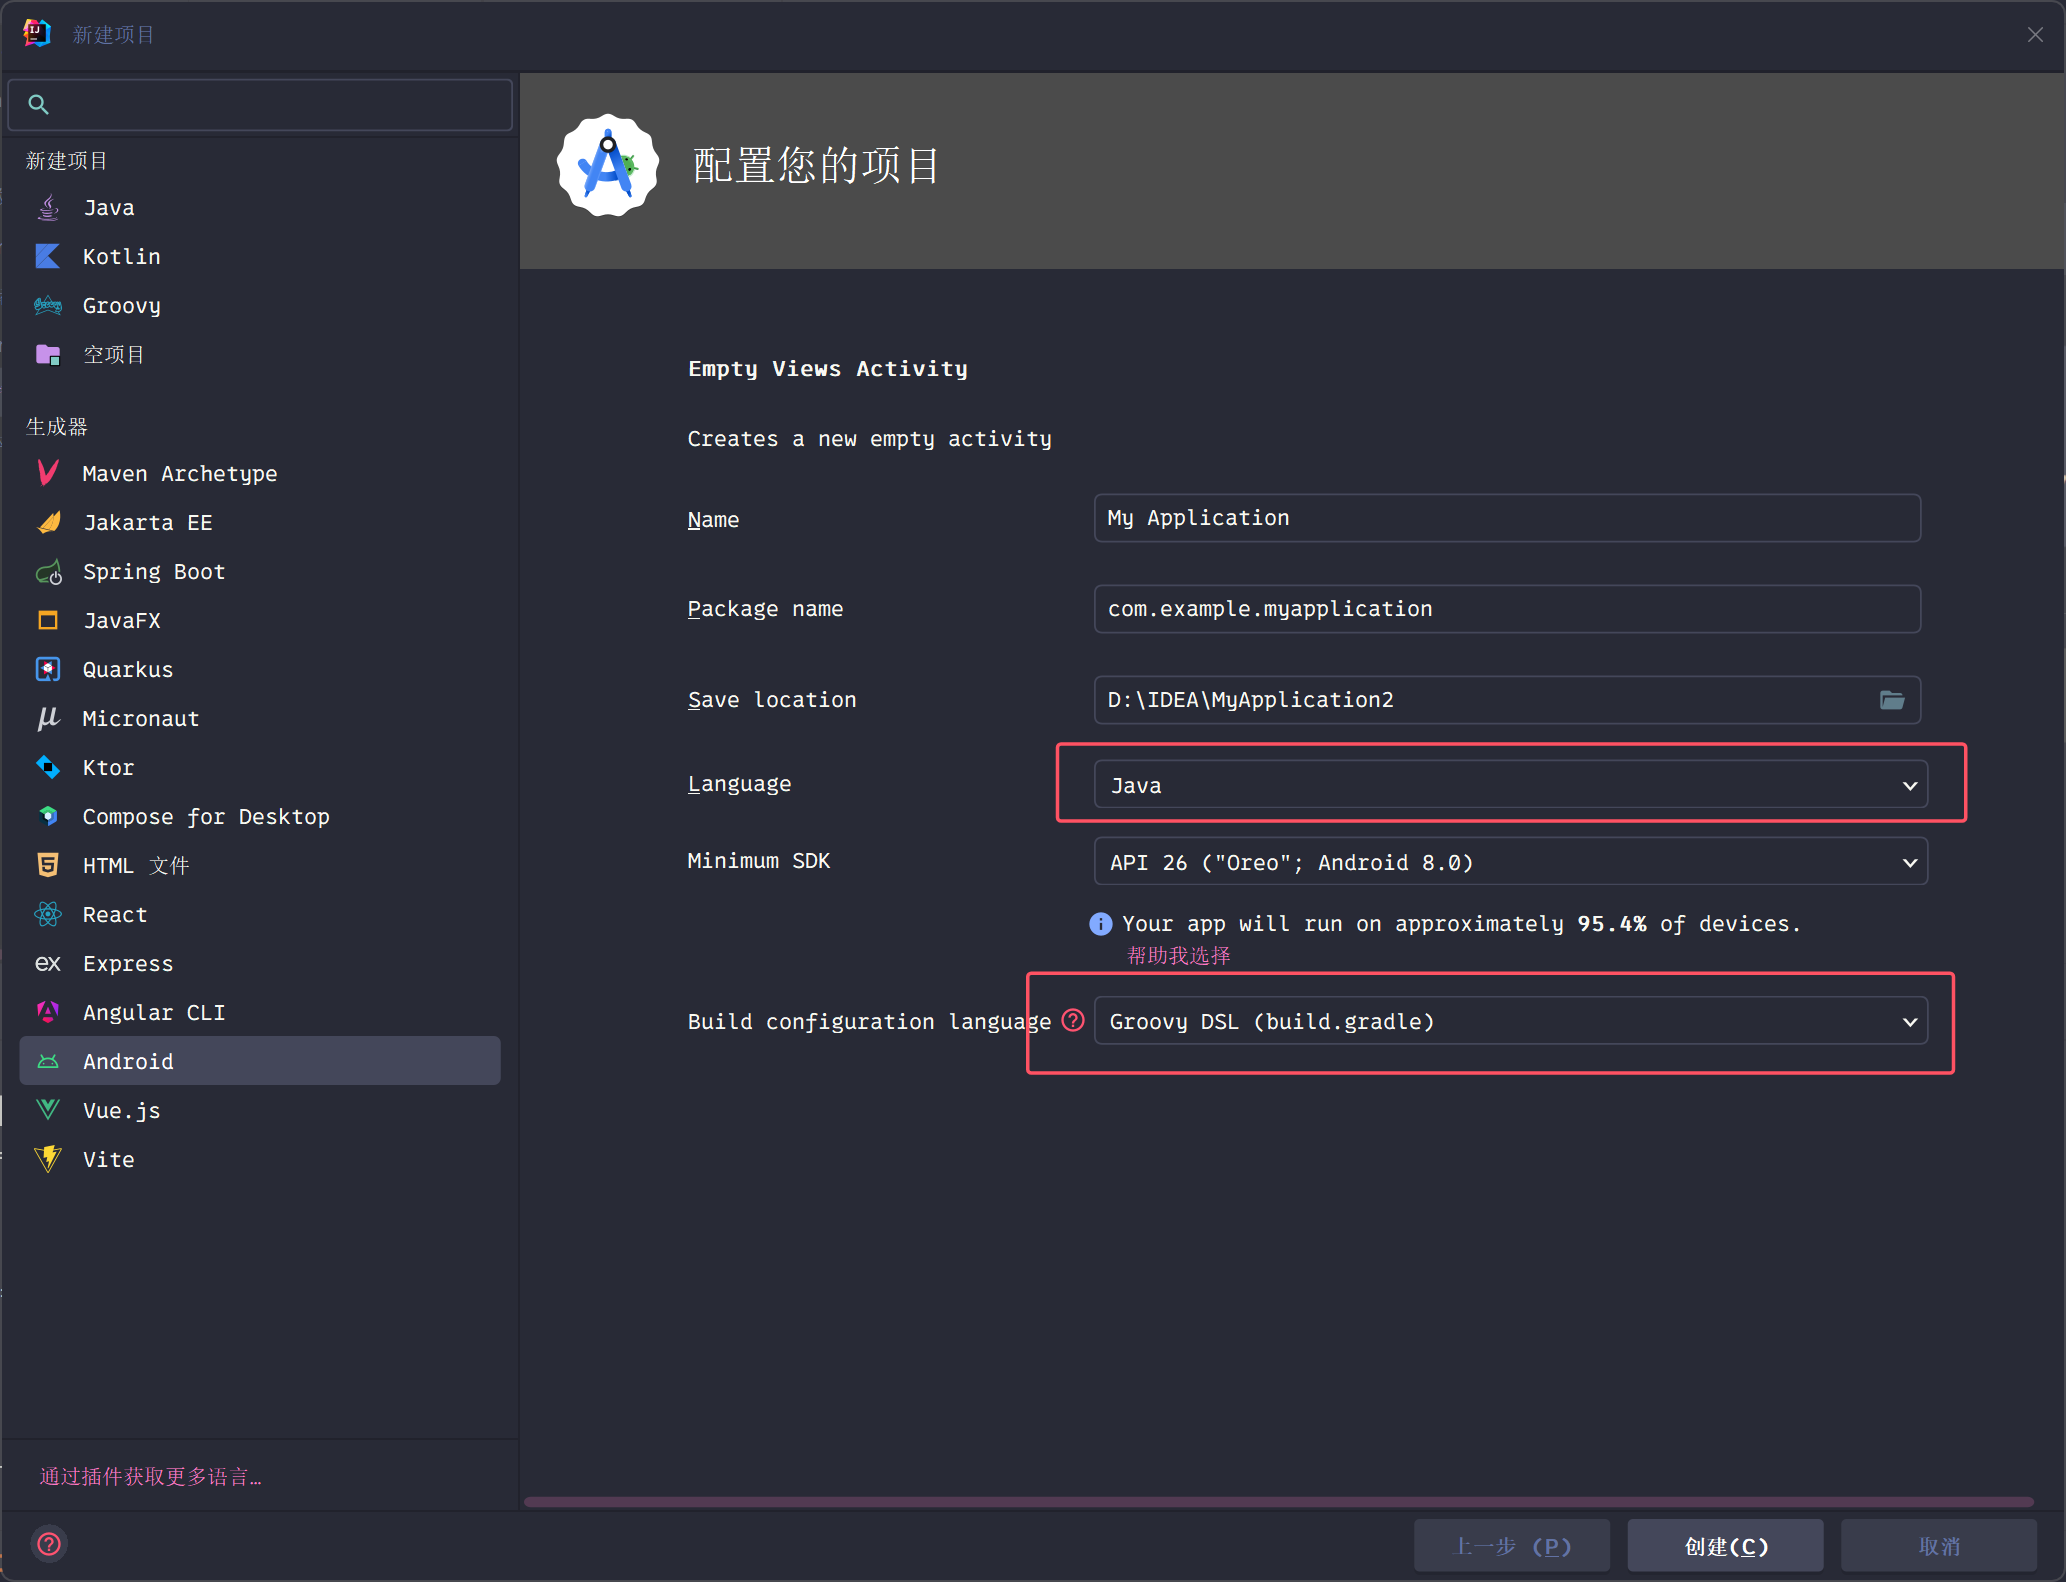This screenshot has height=1582, width=2066.
Task: Click the Vite generator icon
Action: pos(48,1159)
